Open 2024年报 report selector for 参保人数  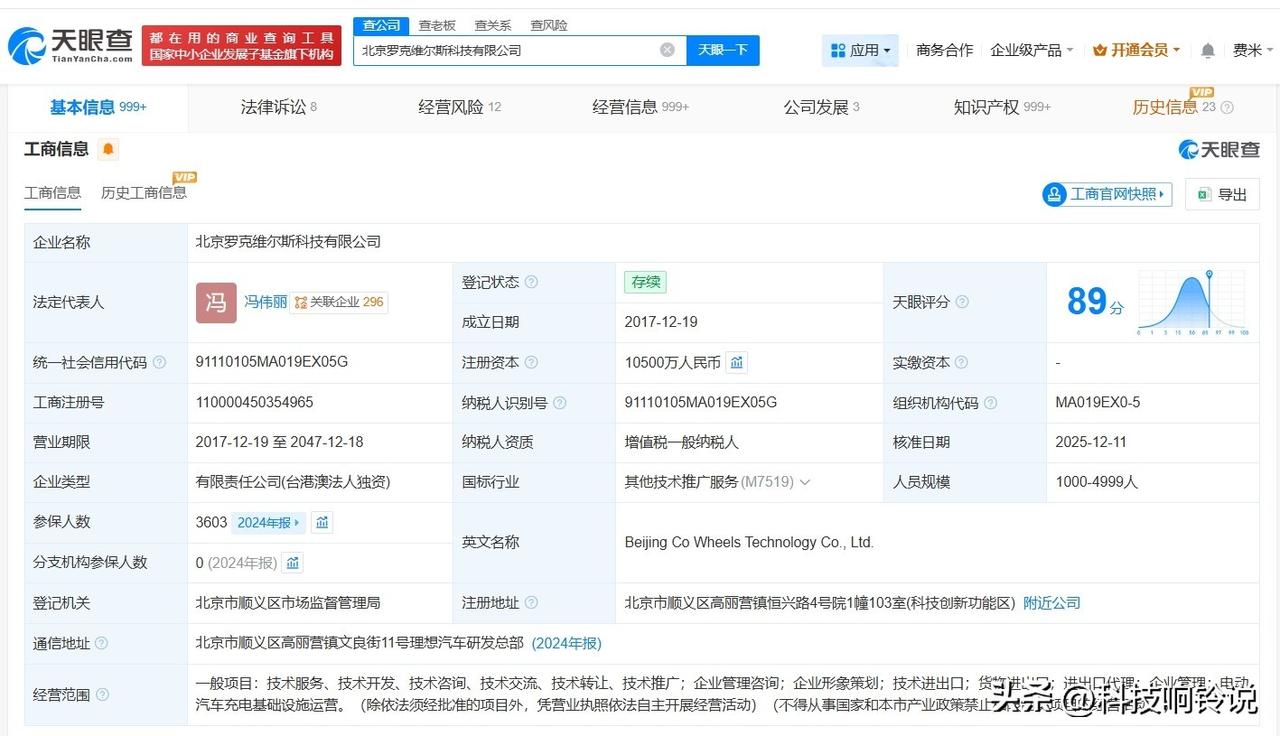[268, 522]
